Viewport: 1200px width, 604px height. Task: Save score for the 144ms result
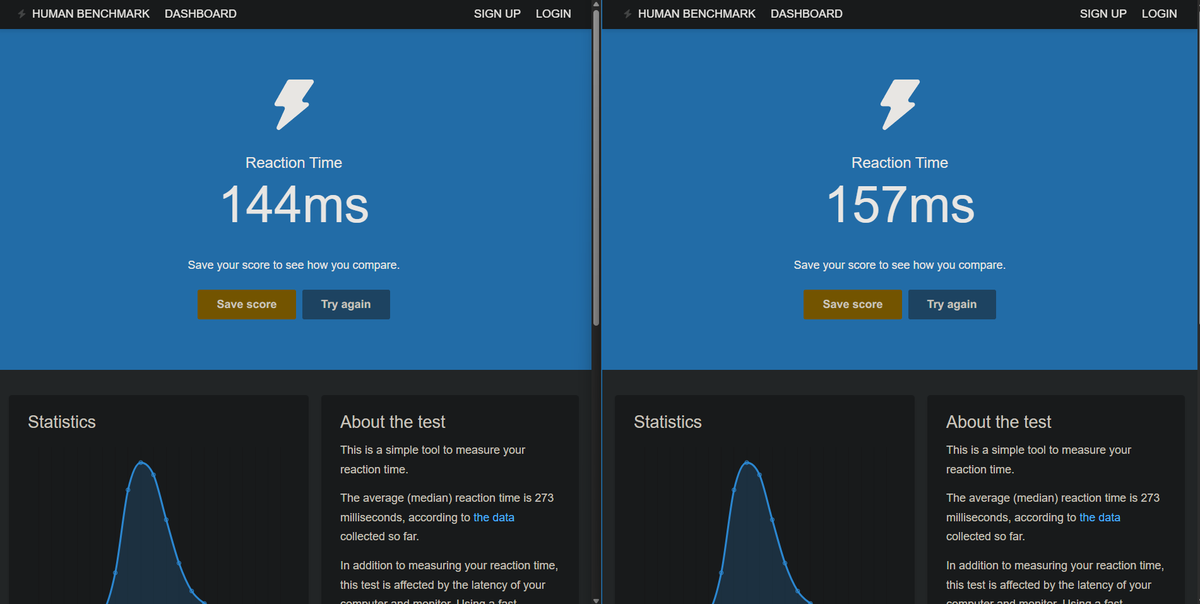[247, 304]
